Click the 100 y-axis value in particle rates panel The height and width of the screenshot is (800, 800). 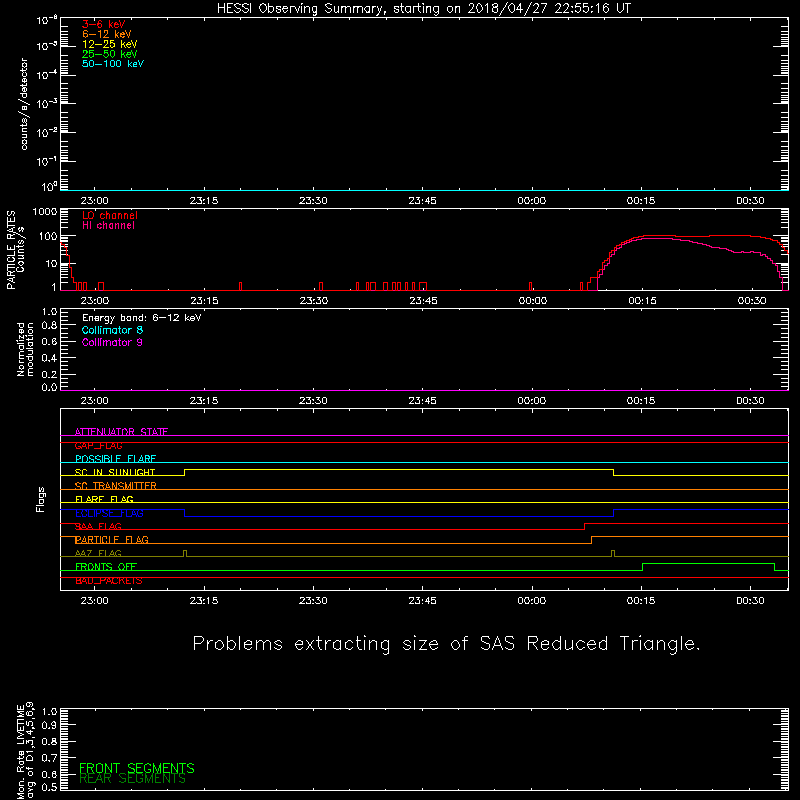(x=47, y=237)
